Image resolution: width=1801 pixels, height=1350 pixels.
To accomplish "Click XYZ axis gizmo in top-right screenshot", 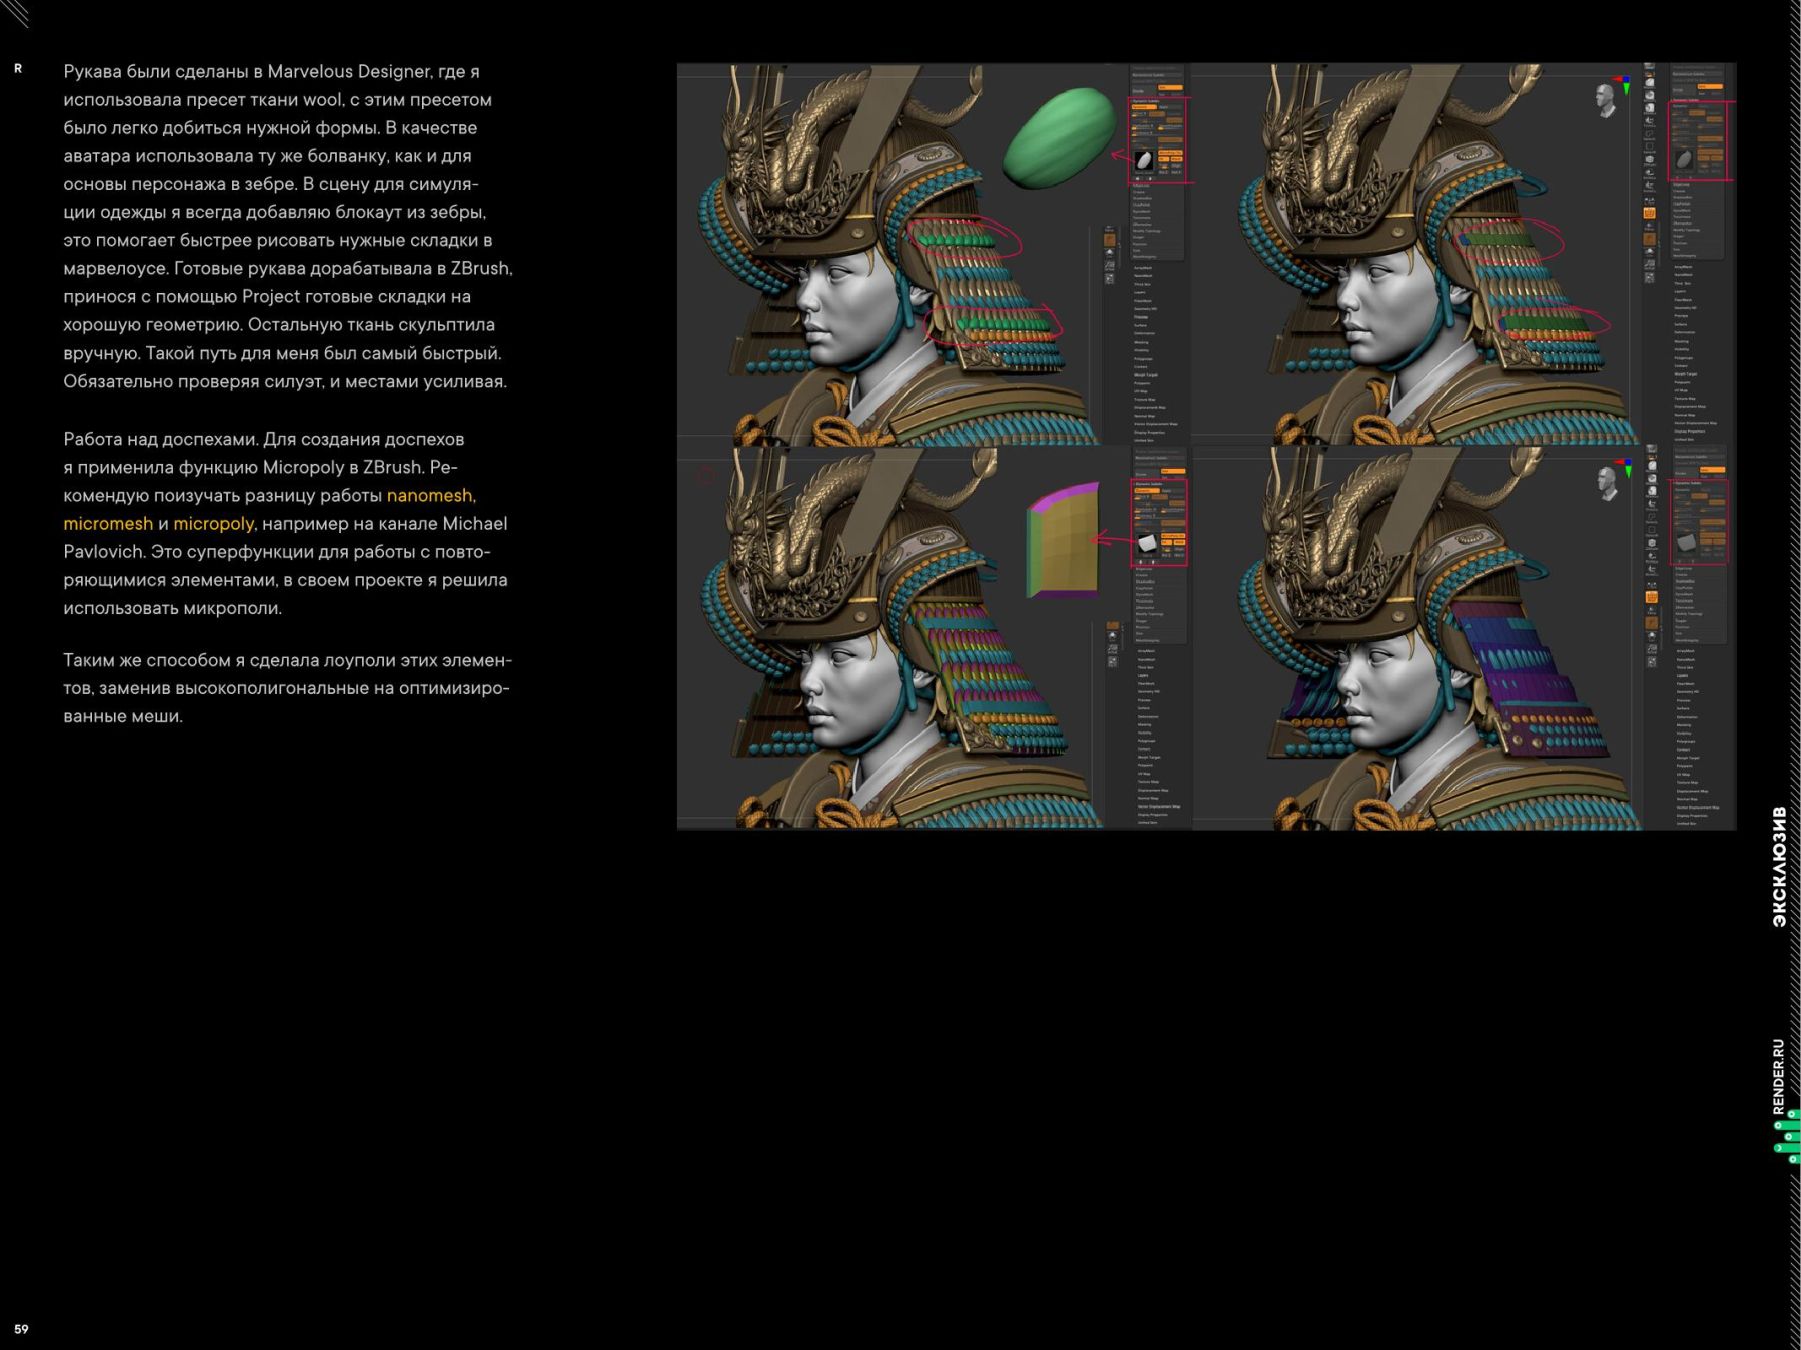I will click(1624, 84).
